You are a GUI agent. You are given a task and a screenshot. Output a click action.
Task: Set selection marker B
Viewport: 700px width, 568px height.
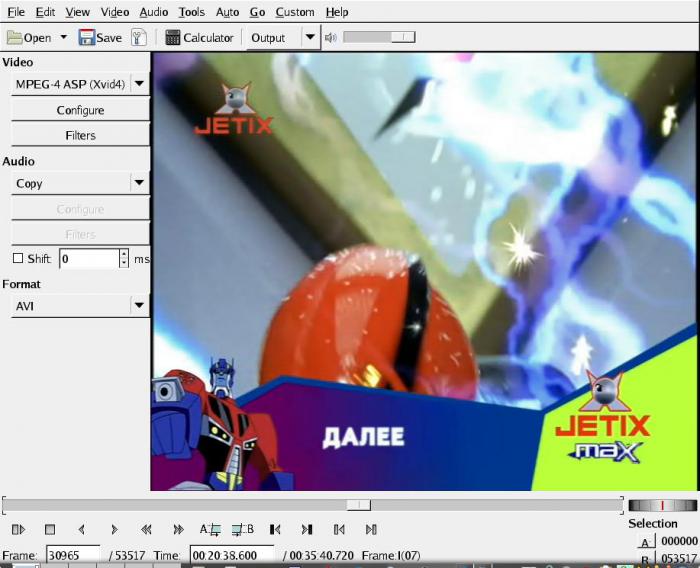243,530
